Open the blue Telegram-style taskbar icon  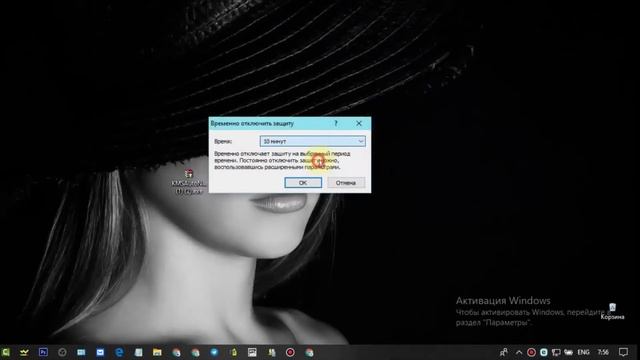coord(214,352)
